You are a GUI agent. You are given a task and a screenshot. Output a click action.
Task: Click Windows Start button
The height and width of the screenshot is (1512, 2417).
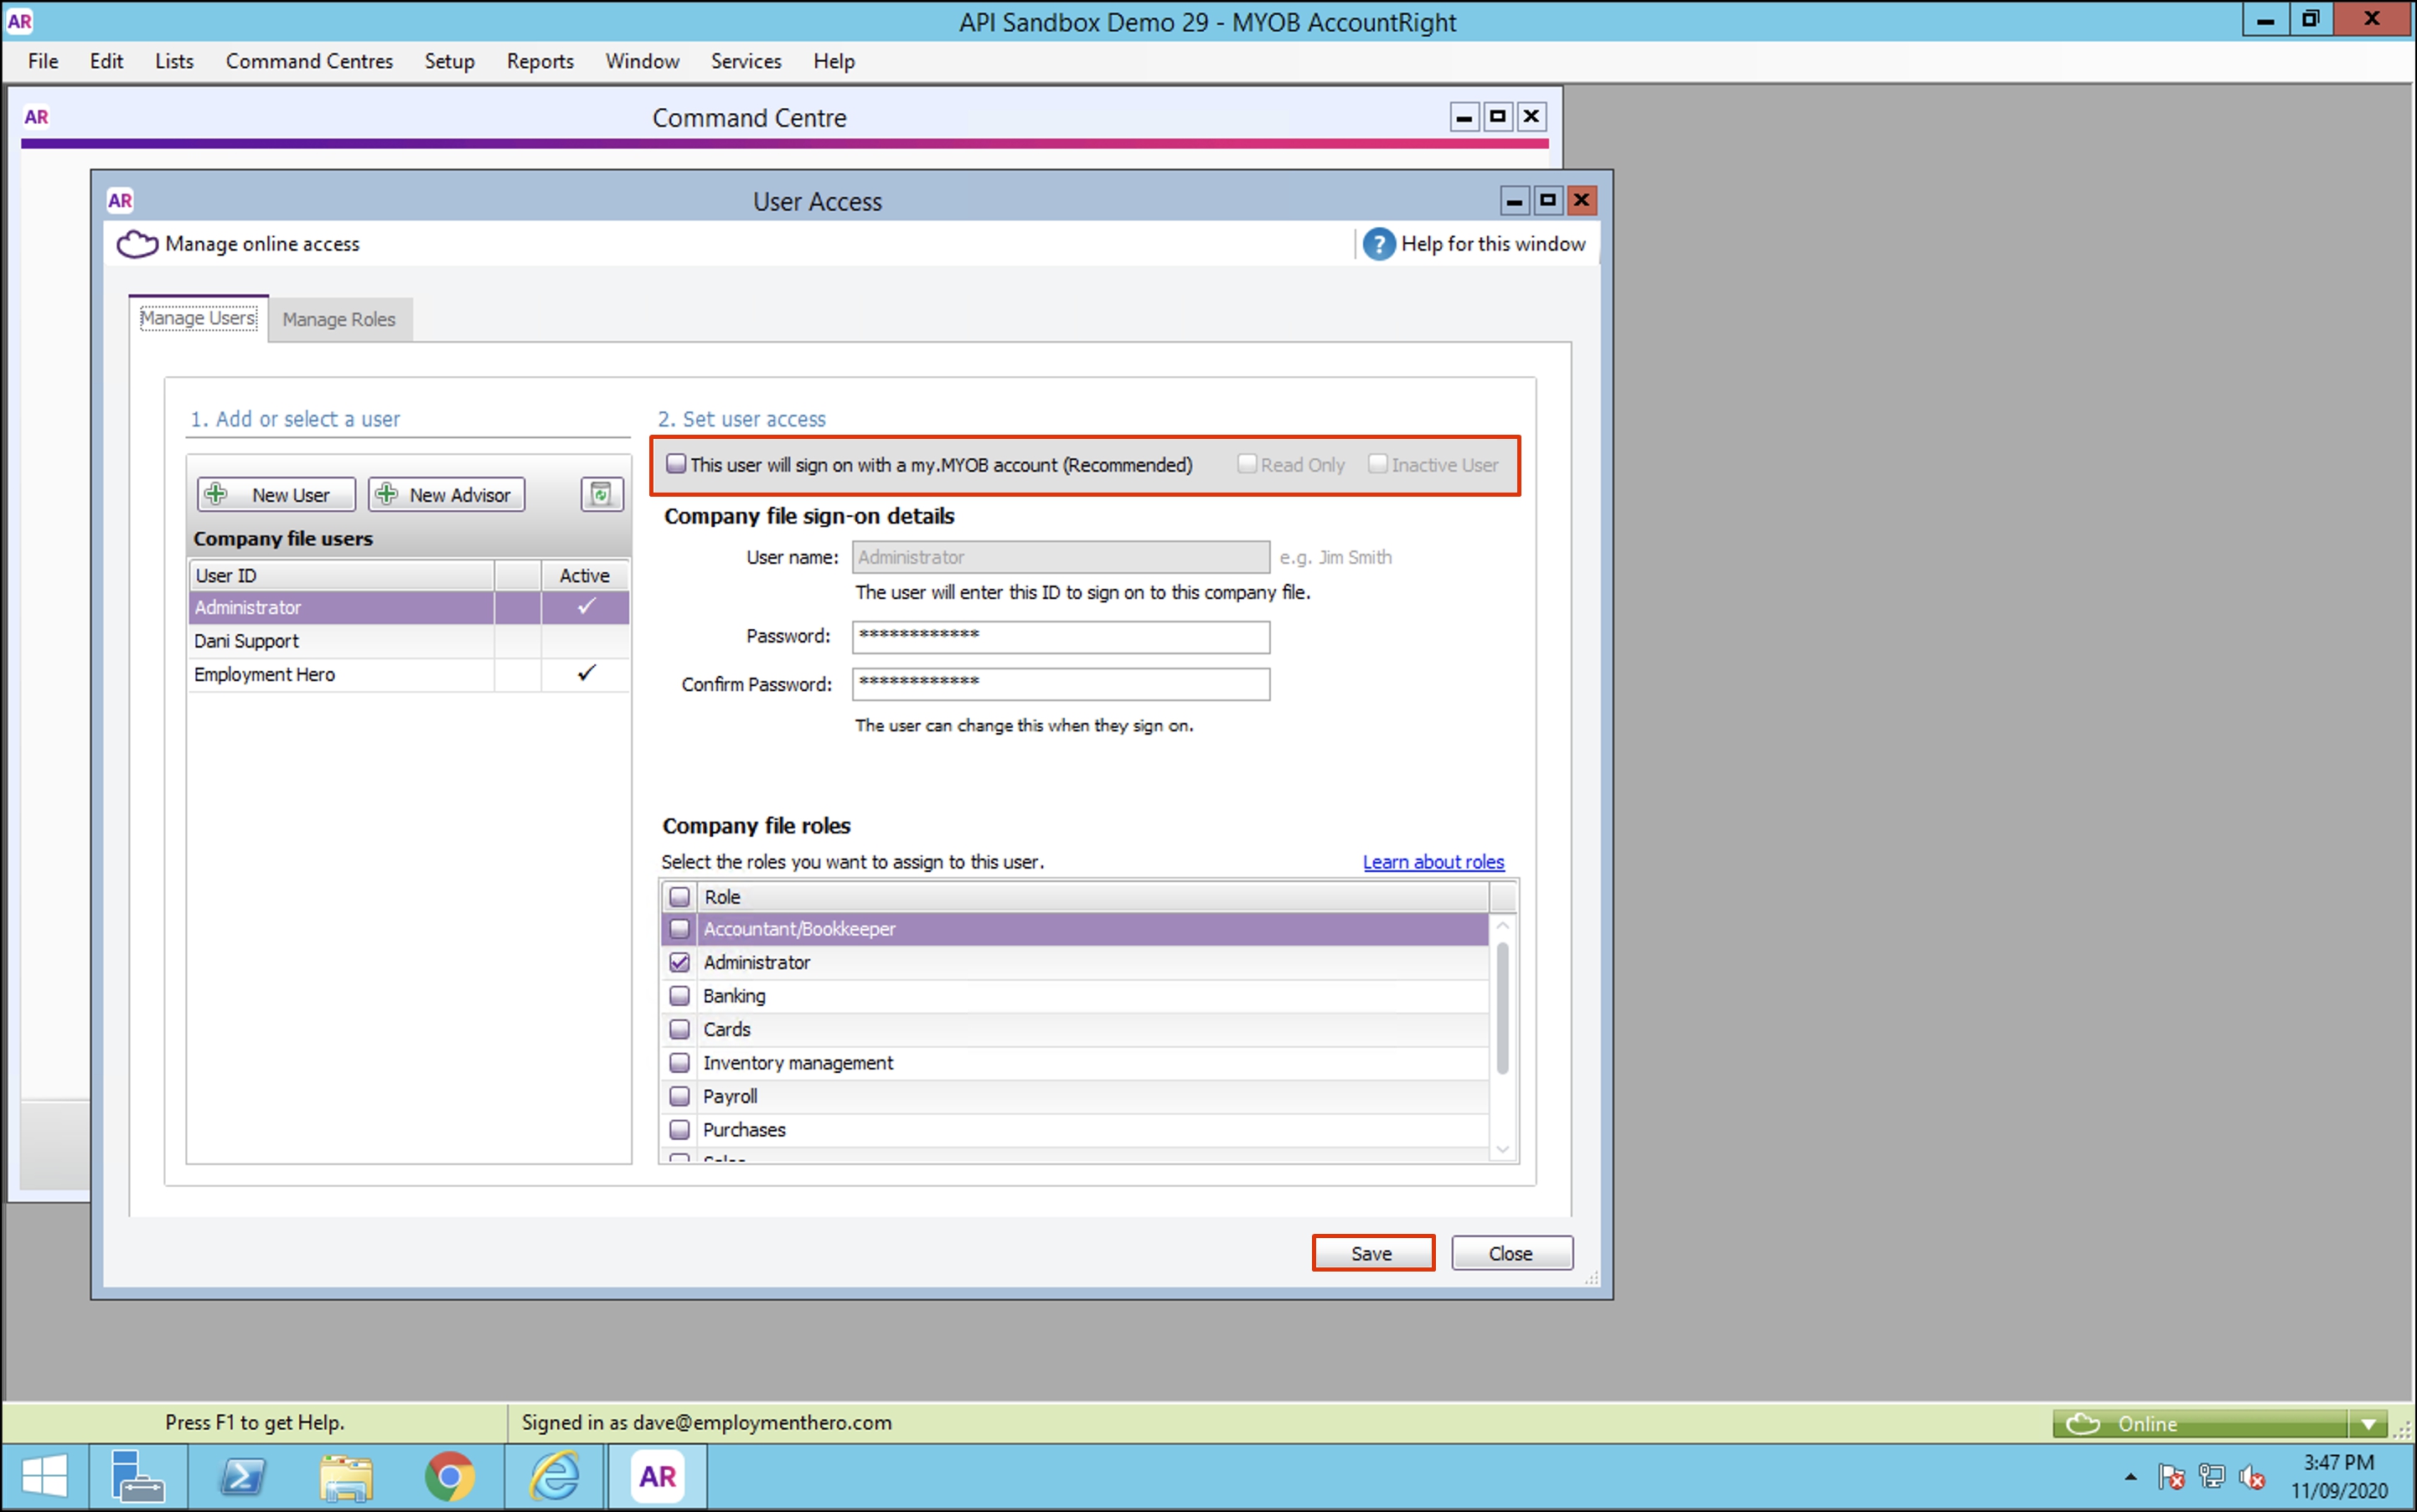[43, 1476]
